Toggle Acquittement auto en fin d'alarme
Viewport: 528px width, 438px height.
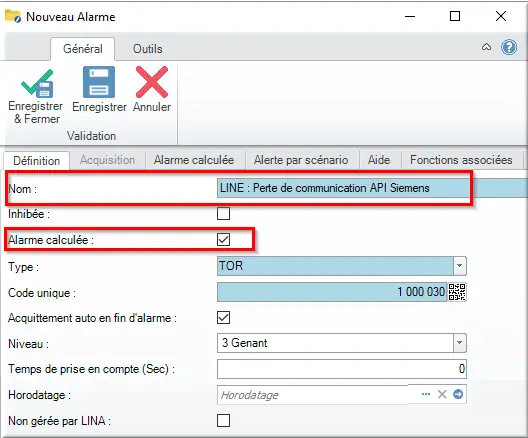(x=224, y=317)
